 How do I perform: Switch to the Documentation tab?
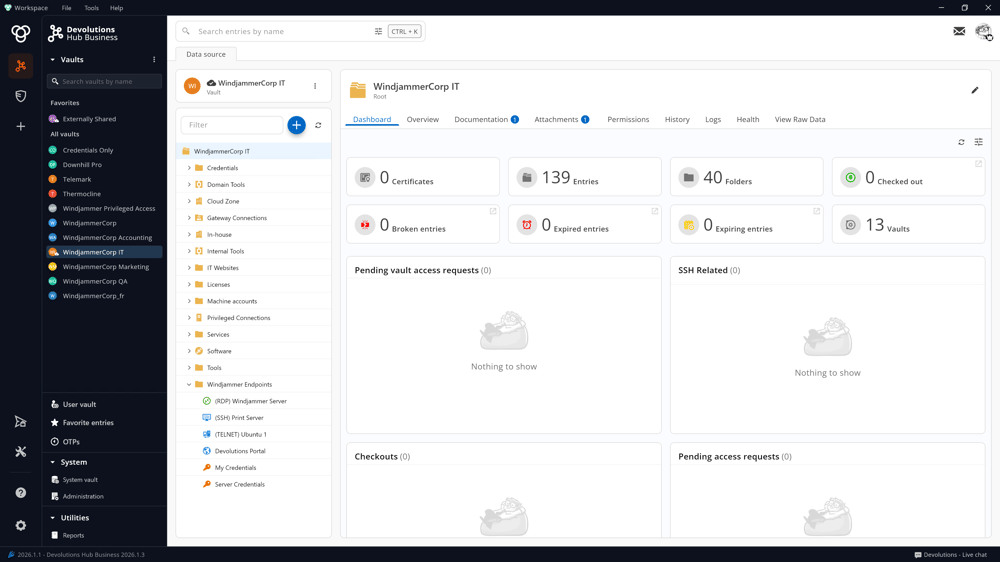click(x=486, y=119)
